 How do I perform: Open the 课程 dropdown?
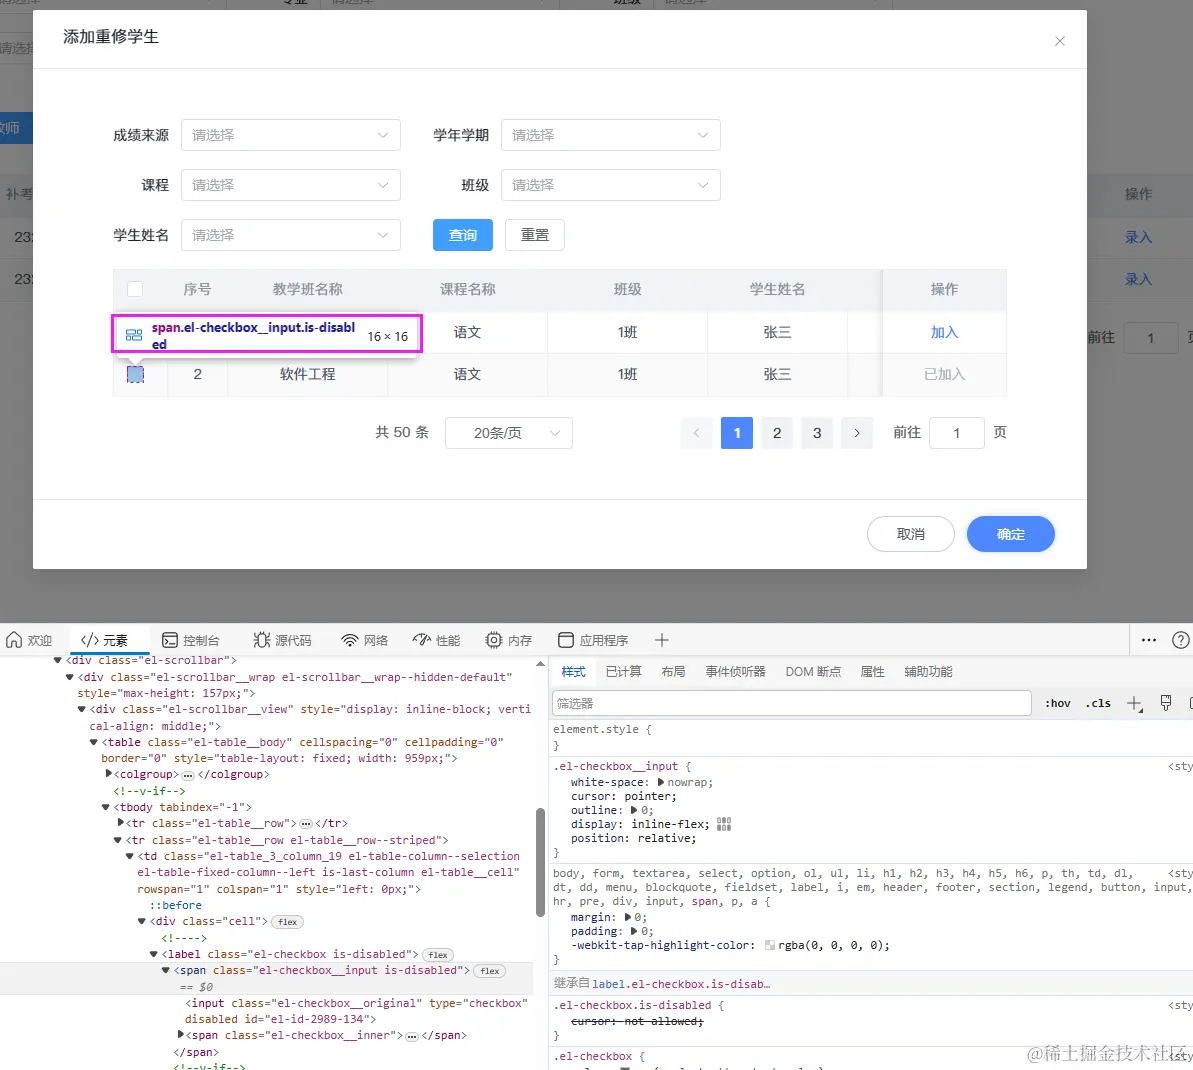click(x=291, y=185)
